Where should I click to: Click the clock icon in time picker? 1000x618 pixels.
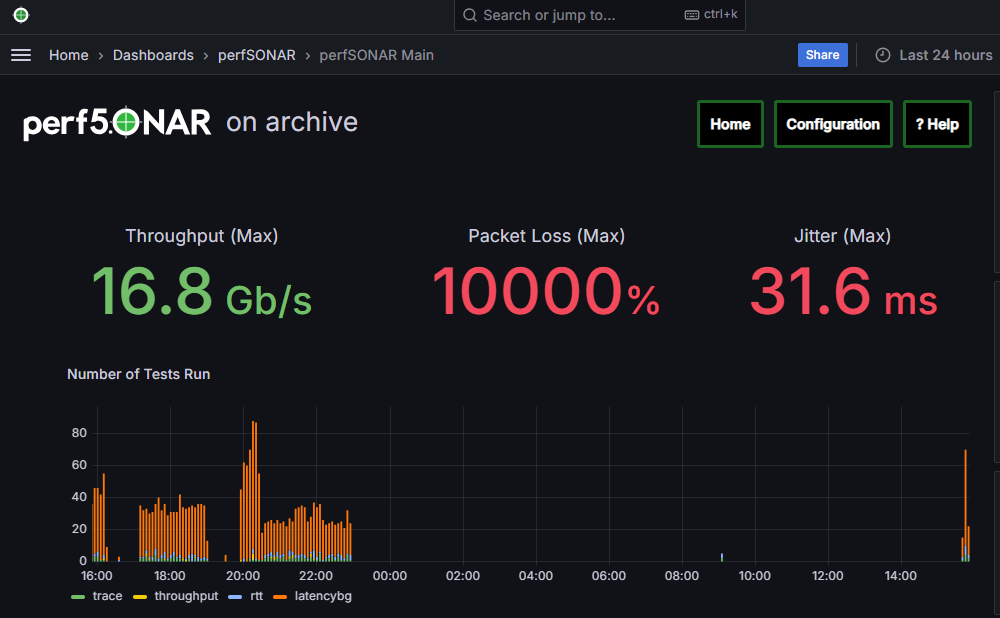coord(883,55)
